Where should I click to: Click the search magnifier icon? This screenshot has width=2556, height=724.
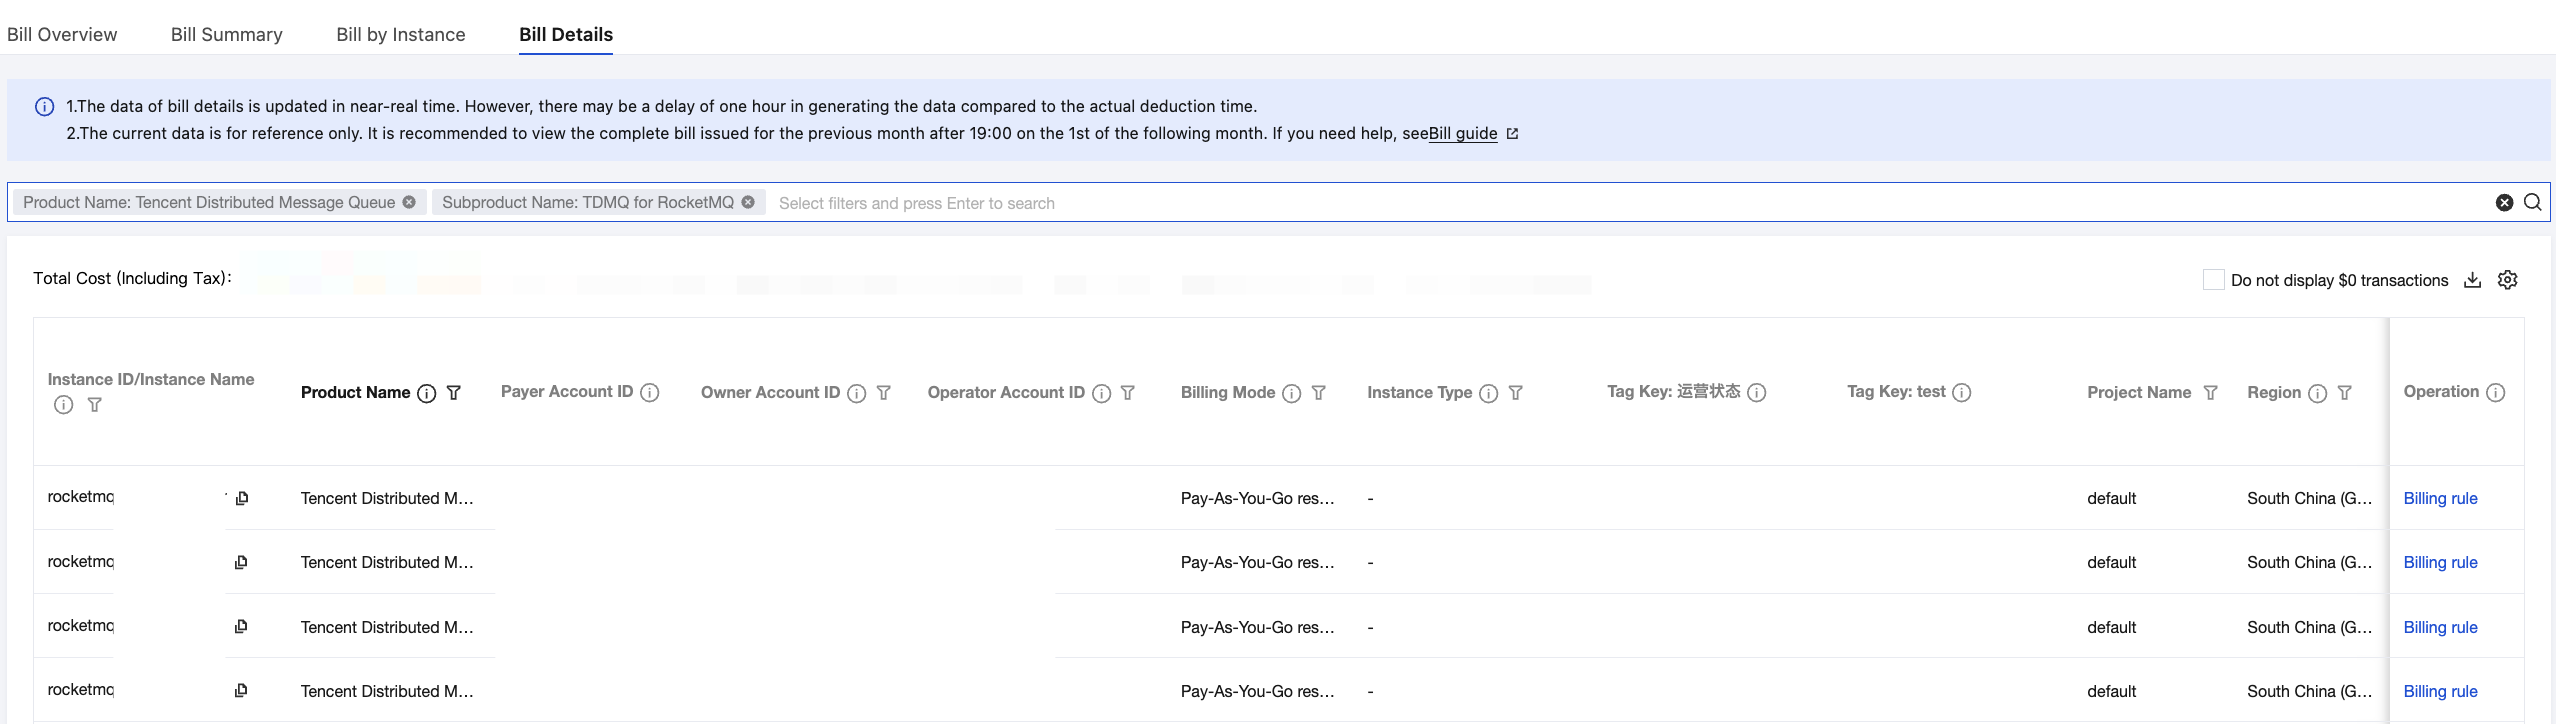click(x=2532, y=202)
